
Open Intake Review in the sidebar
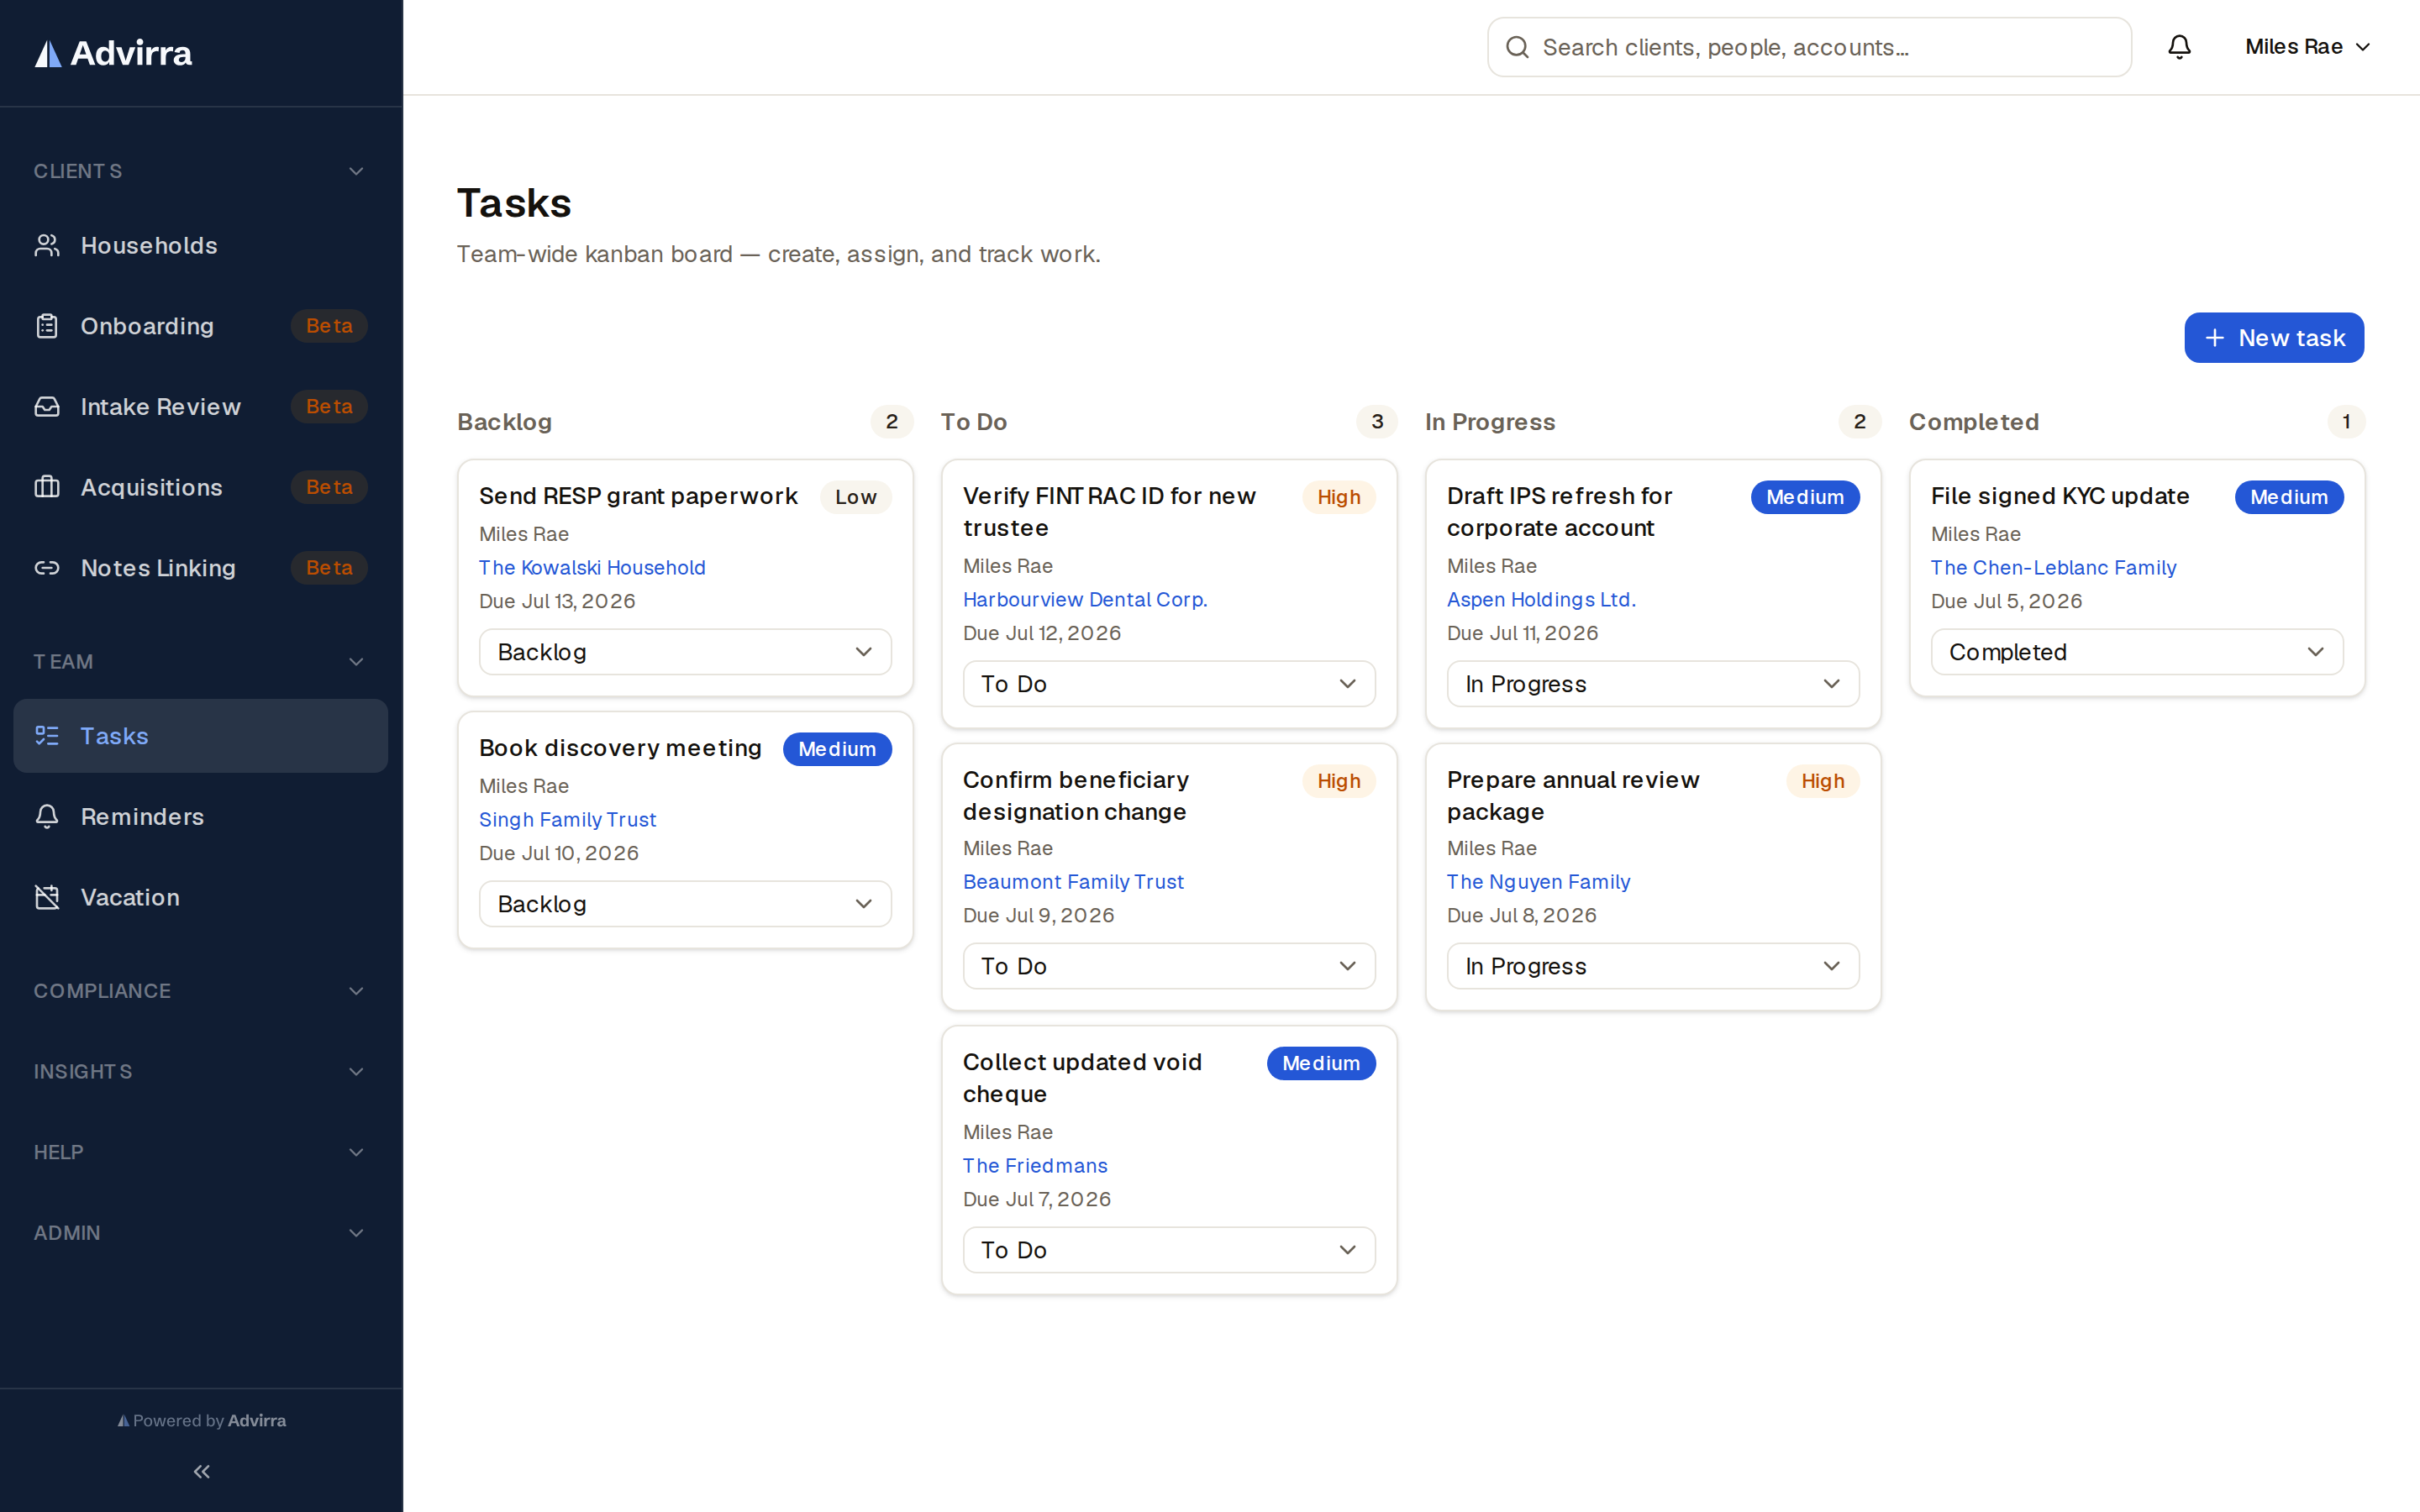pyautogui.click(x=201, y=407)
